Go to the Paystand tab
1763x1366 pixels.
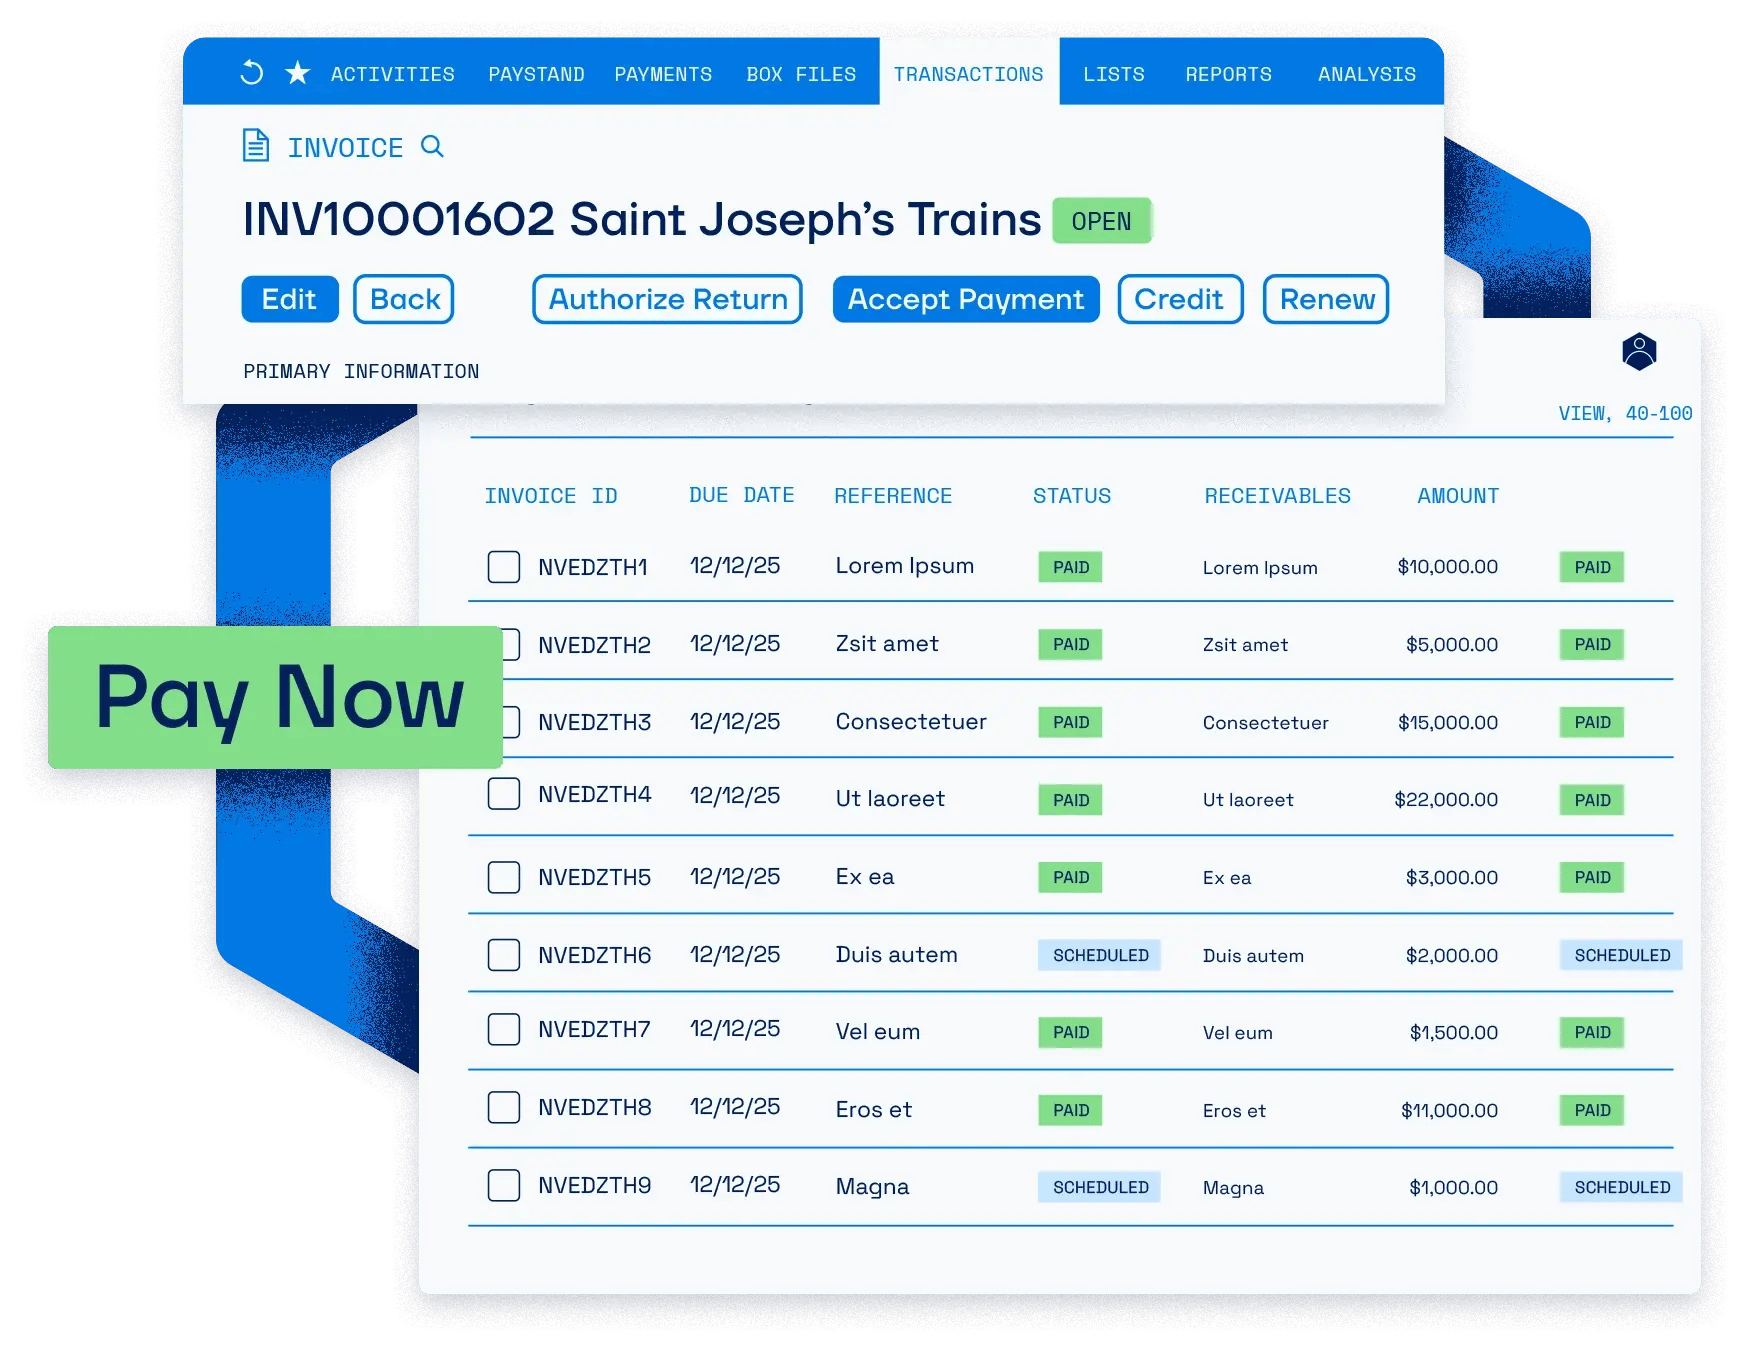pos(536,74)
